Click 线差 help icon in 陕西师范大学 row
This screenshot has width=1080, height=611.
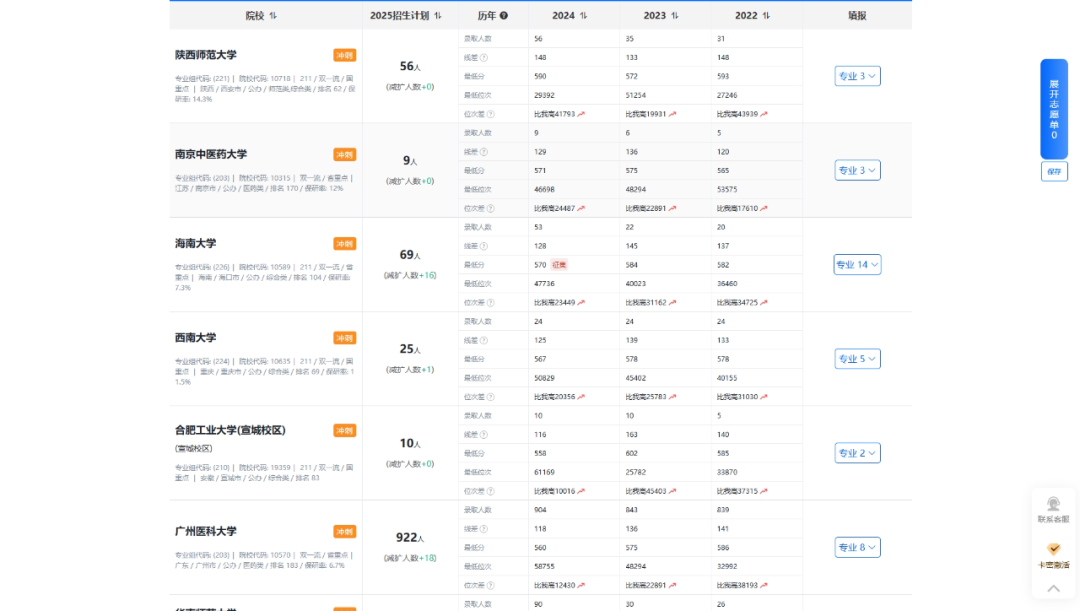484,58
